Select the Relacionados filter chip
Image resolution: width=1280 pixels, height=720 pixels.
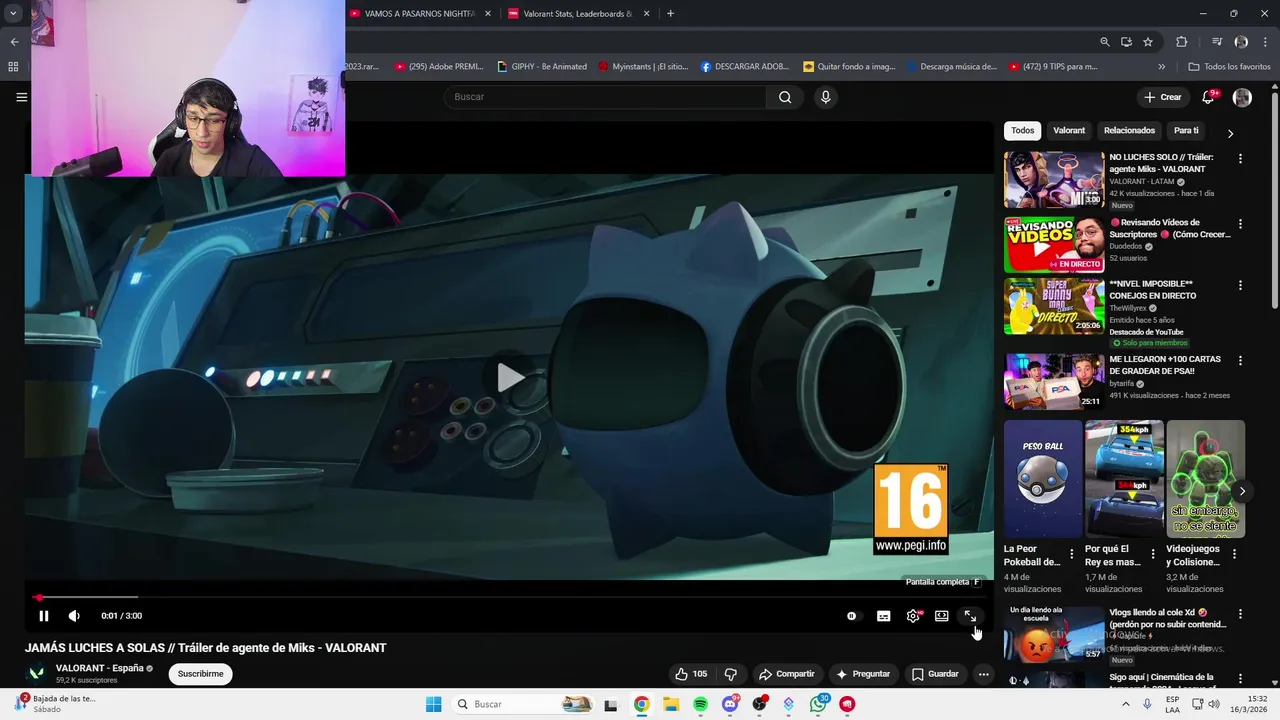click(1129, 131)
